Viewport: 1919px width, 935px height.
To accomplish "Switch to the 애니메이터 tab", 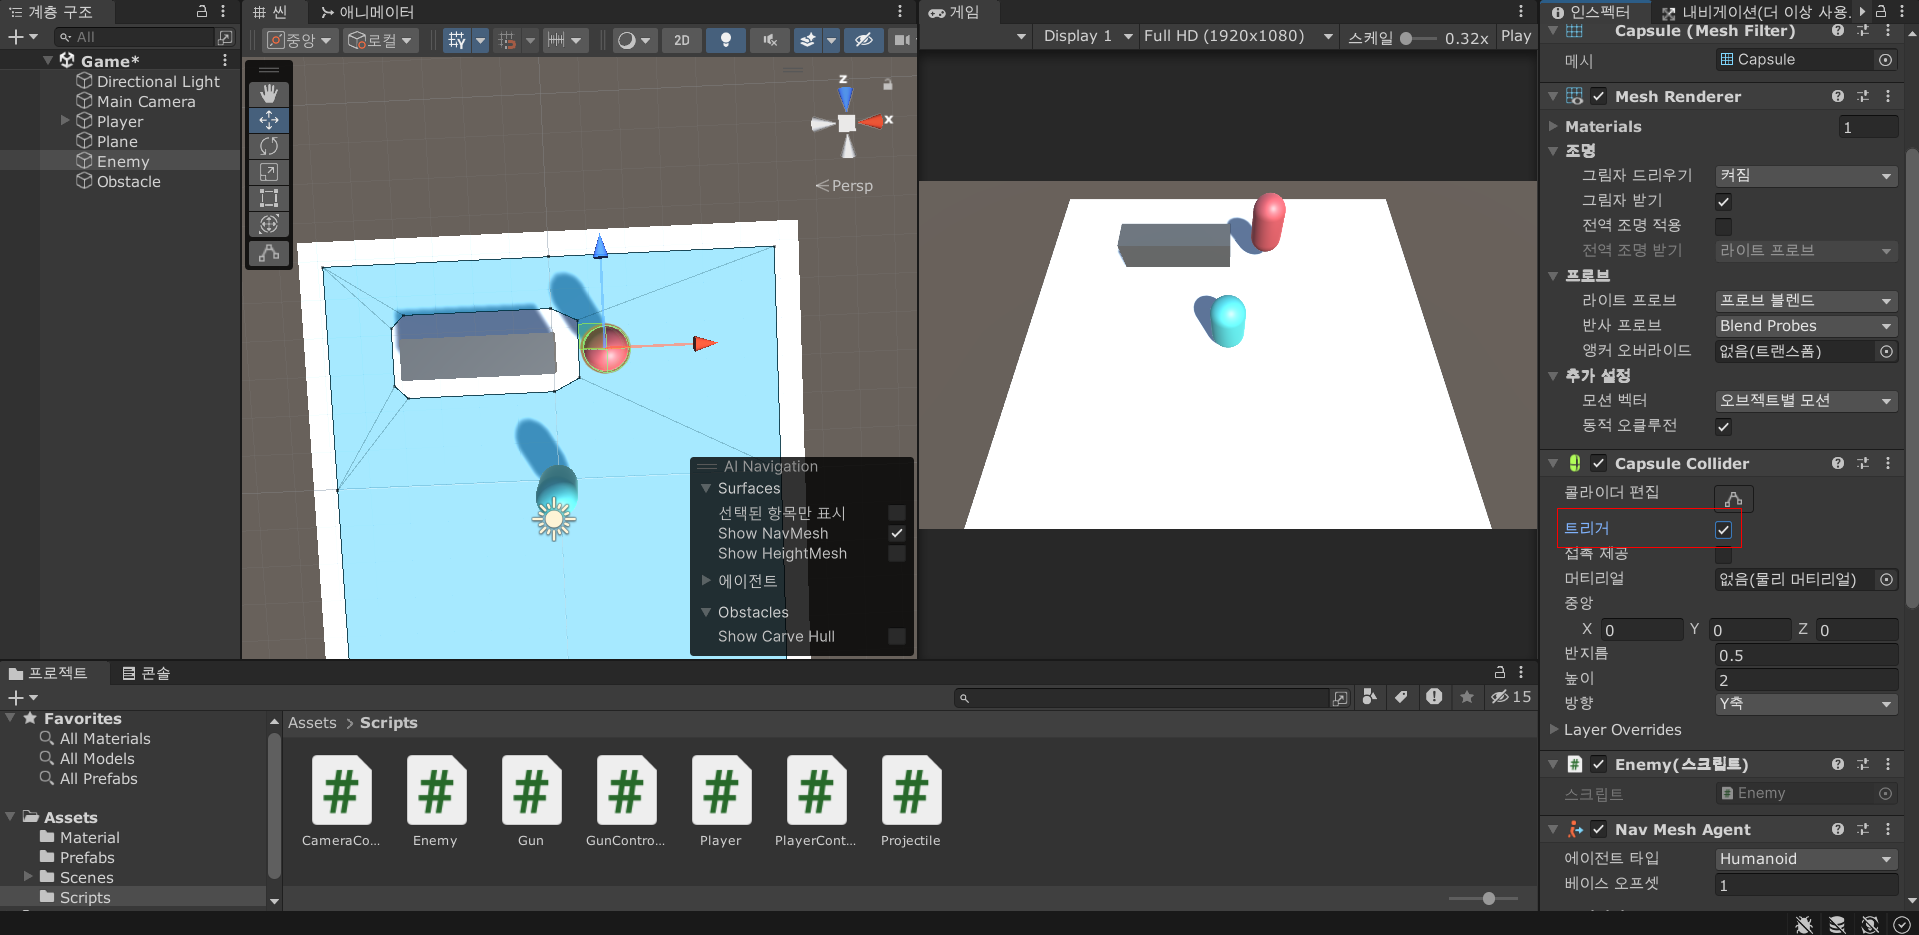I will point(367,12).
